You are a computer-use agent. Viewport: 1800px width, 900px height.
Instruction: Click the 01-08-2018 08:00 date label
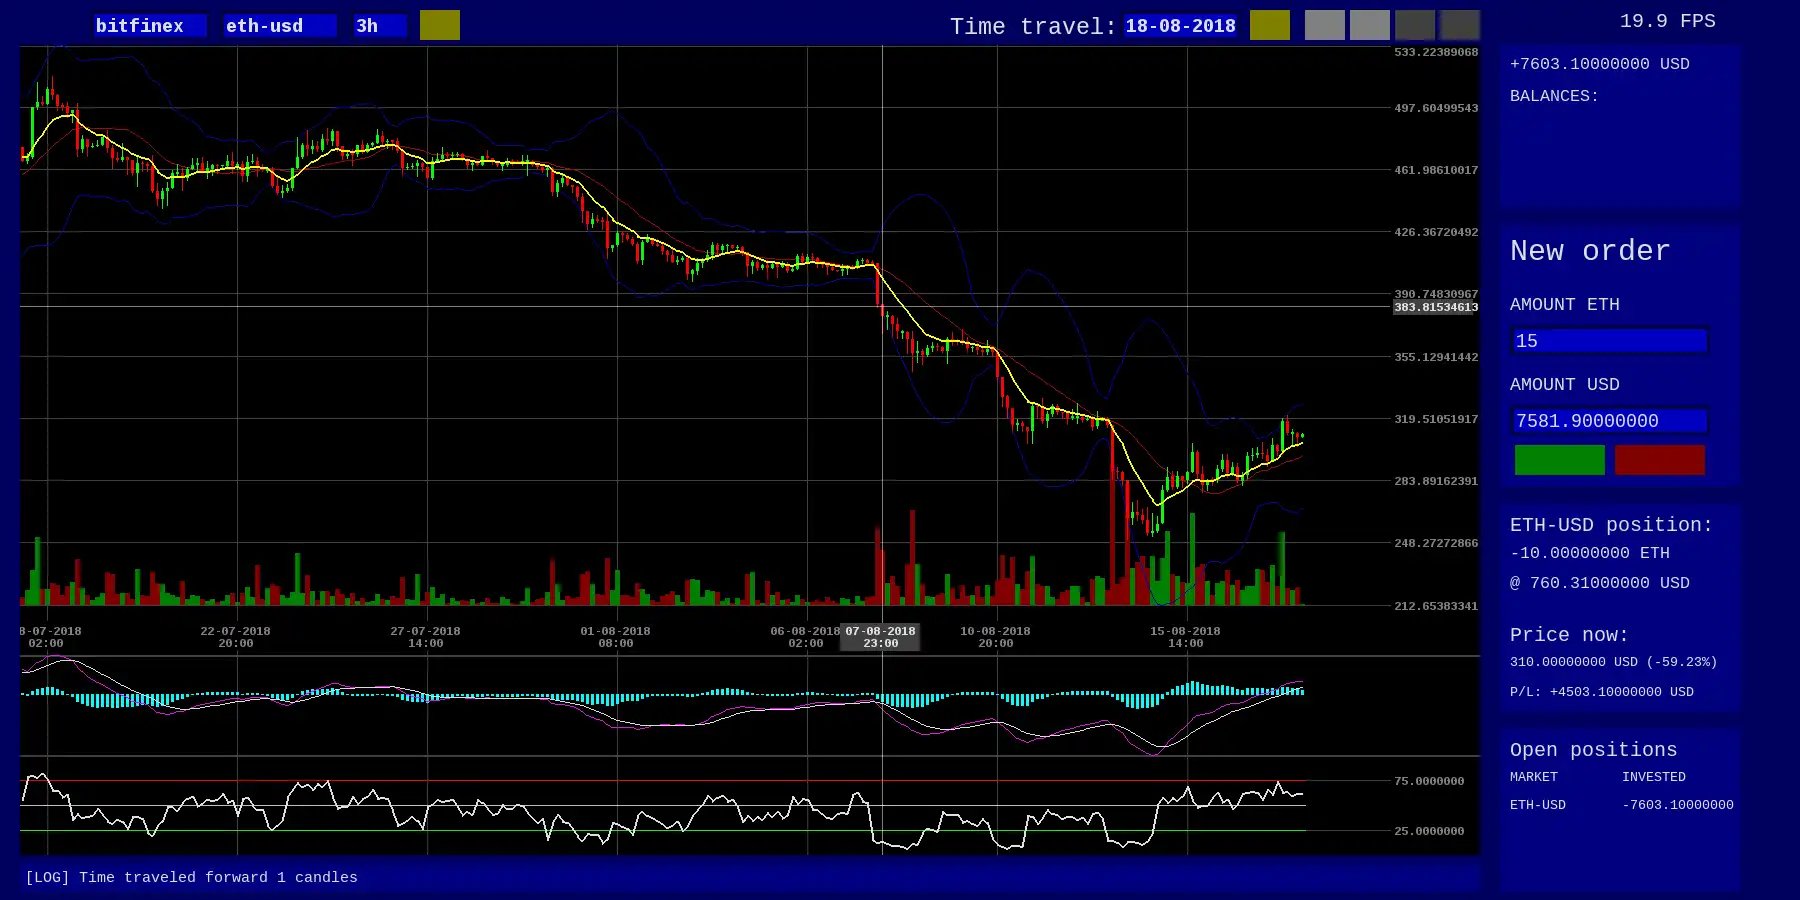tap(615, 637)
